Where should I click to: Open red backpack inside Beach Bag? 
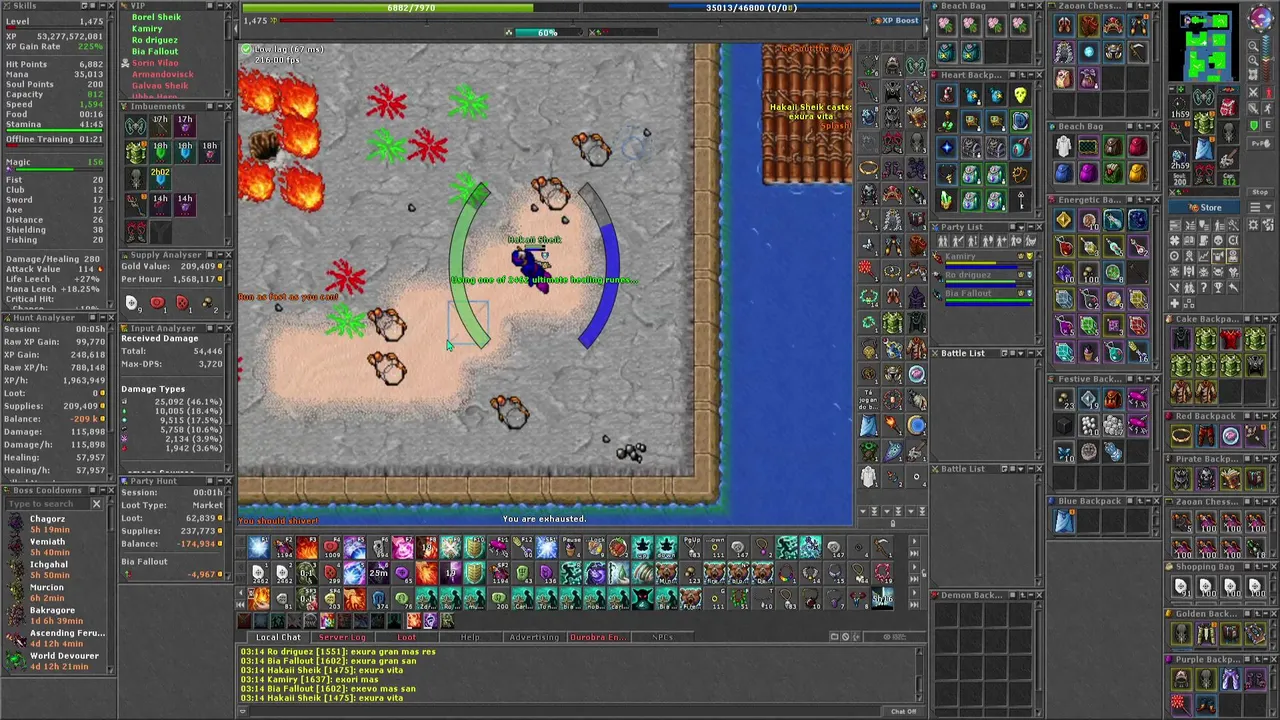1138,146
